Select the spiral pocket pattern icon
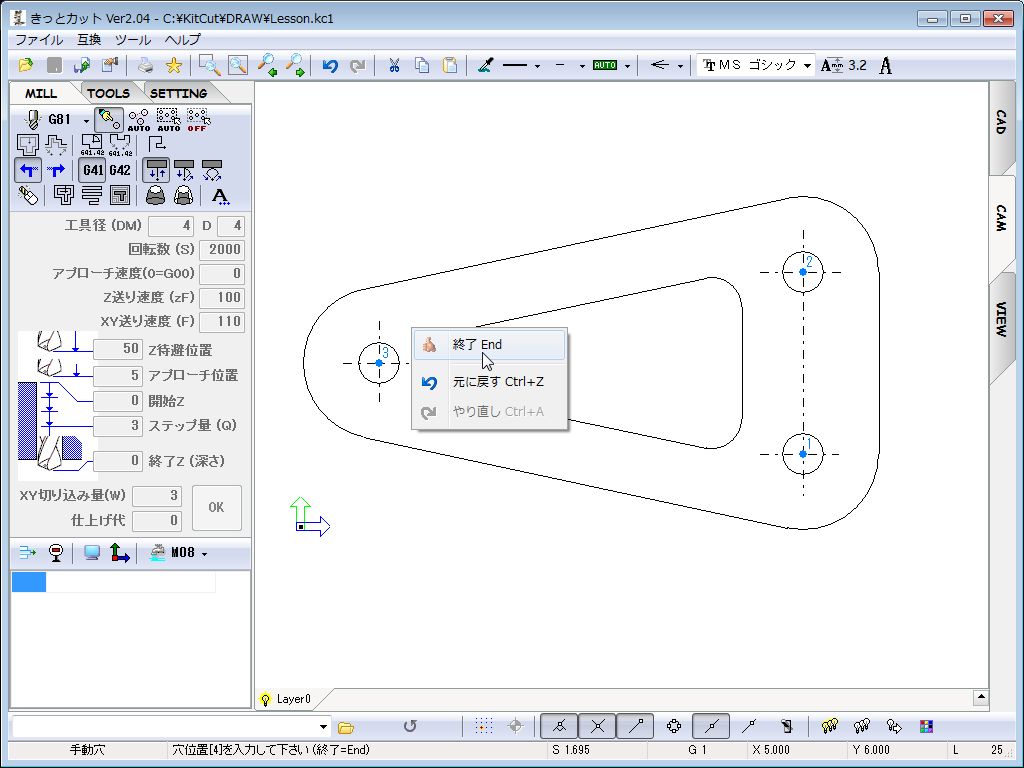The image size is (1024, 768). (x=63, y=195)
